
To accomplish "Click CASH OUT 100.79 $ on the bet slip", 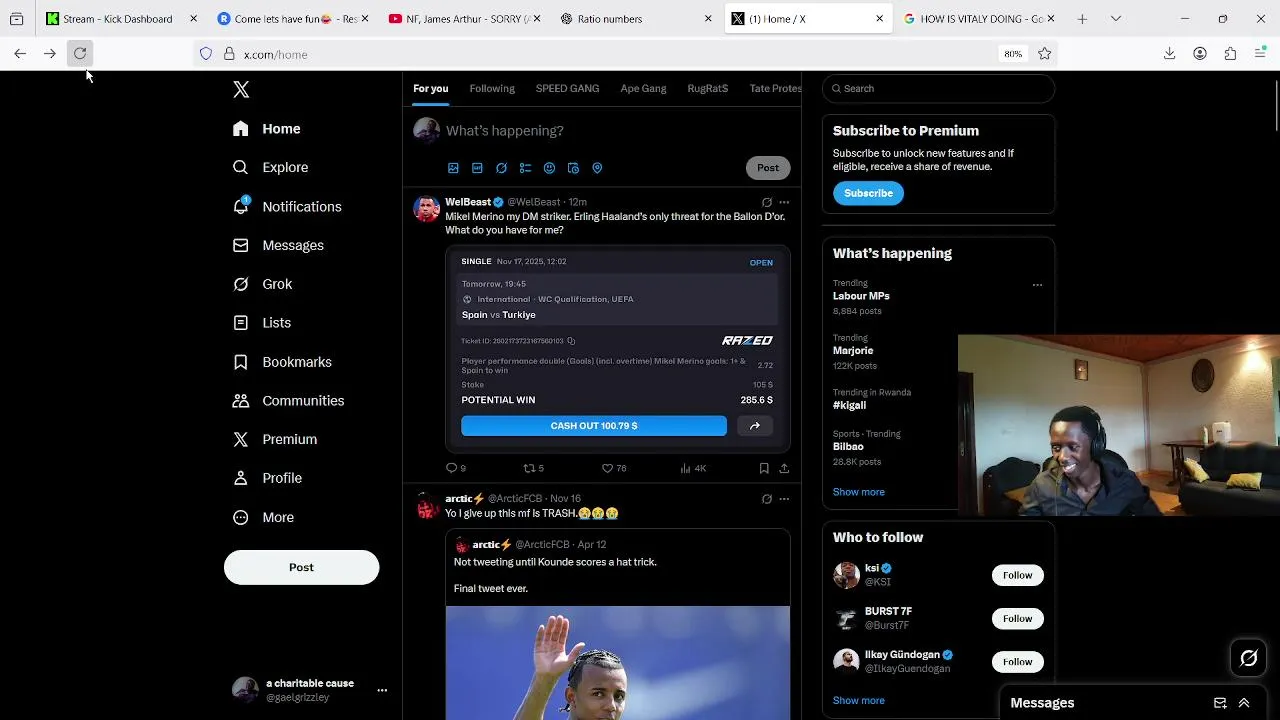I will click(594, 426).
